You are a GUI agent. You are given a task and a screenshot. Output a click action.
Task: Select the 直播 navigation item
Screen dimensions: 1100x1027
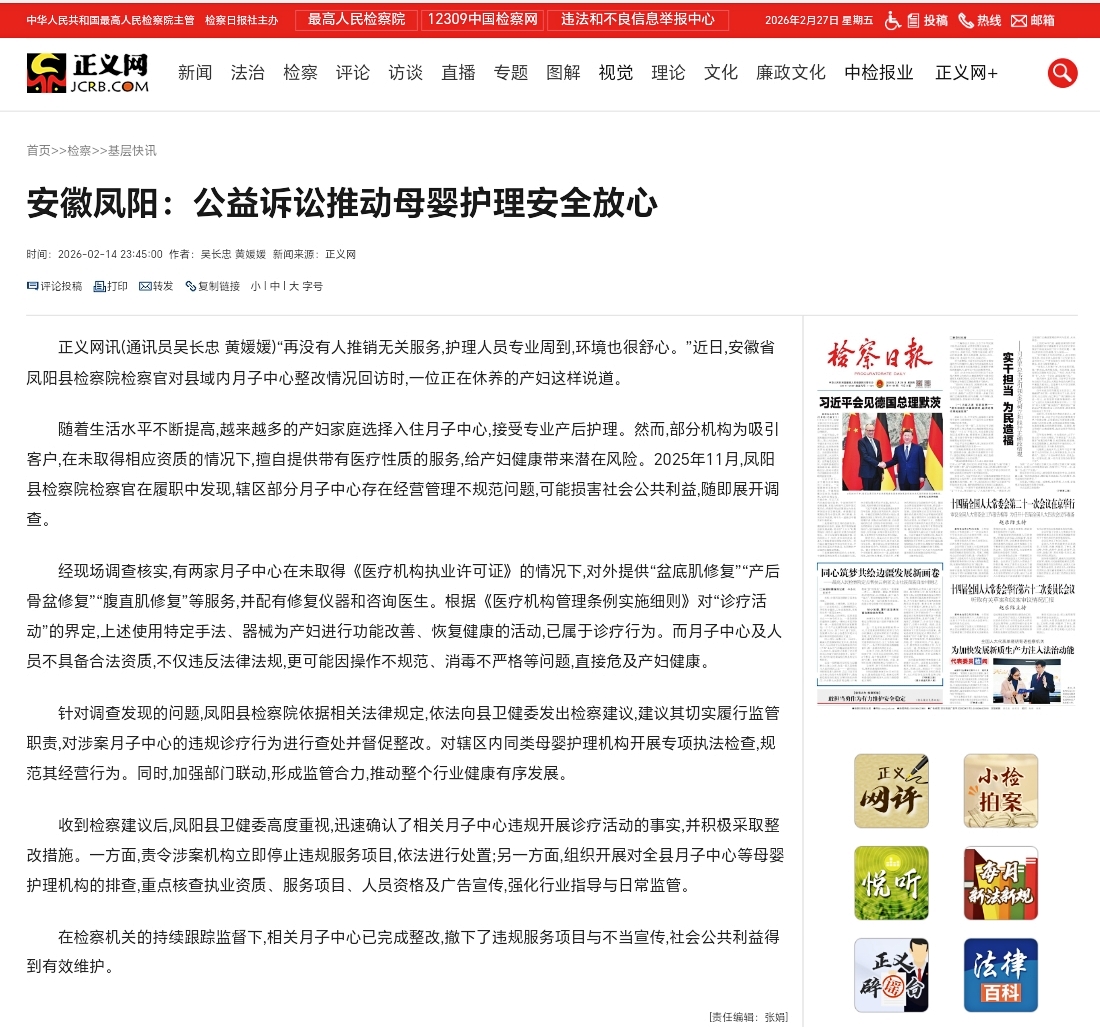click(458, 73)
